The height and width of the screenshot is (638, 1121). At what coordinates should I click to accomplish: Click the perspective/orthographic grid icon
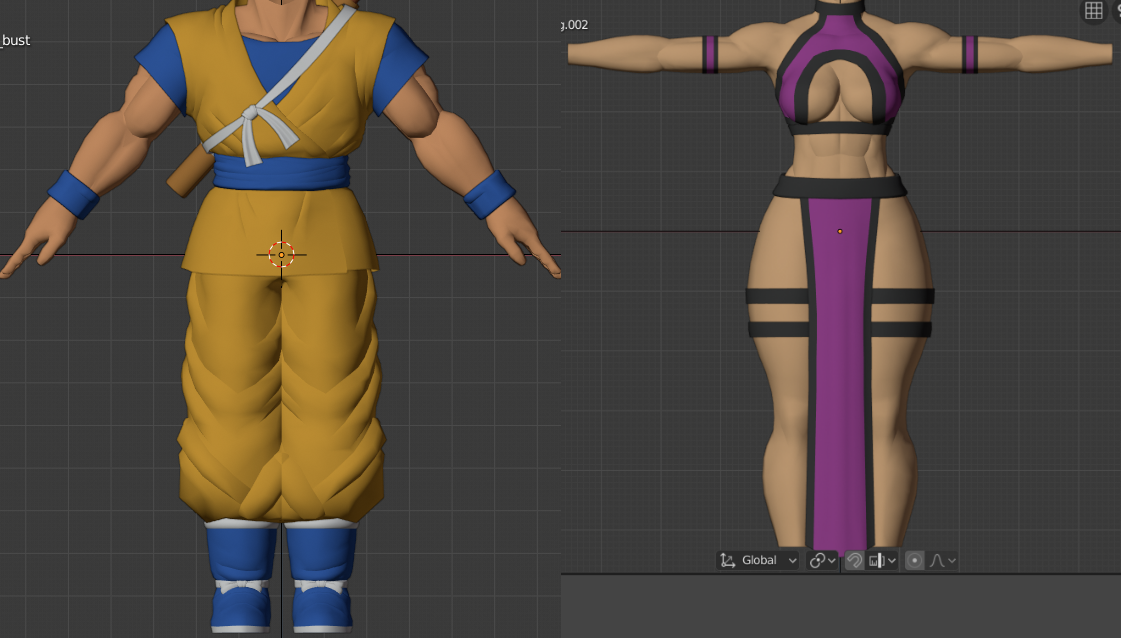tap(1093, 10)
